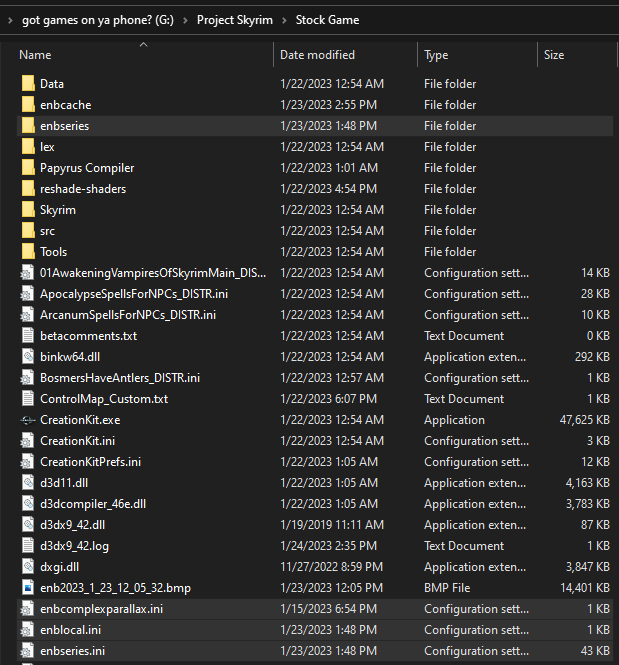The height and width of the screenshot is (665, 619).
Task: Click the ControlMap_Custom.txt document icon
Action: click(x=28, y=399)
